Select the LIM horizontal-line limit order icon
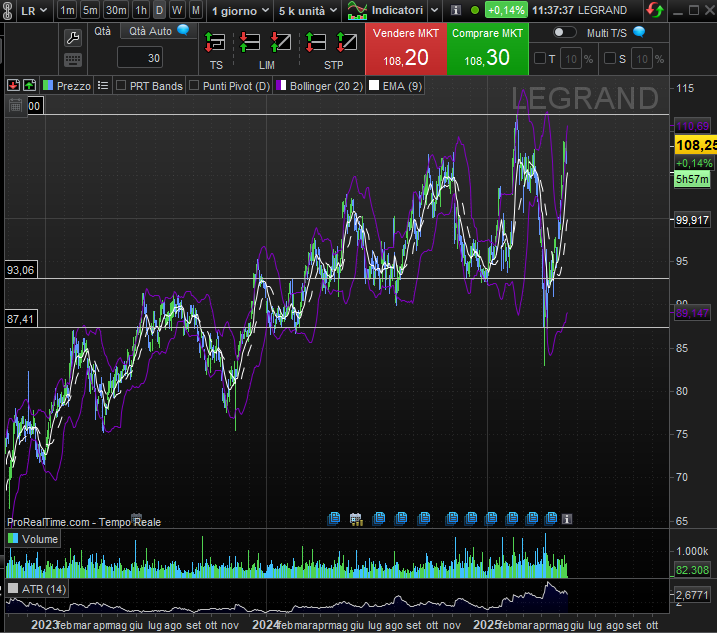717x633 pixels. [250, 42]
